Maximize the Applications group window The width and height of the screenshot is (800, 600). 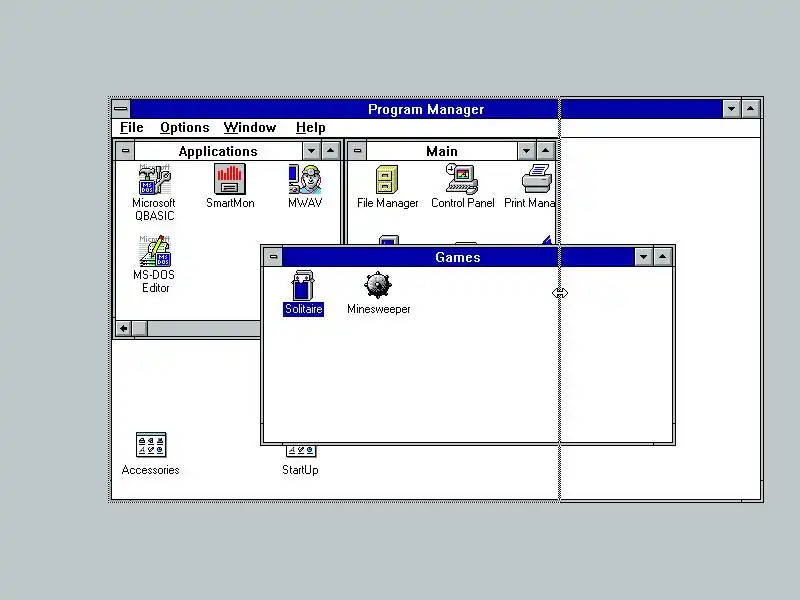coord(331,151)
